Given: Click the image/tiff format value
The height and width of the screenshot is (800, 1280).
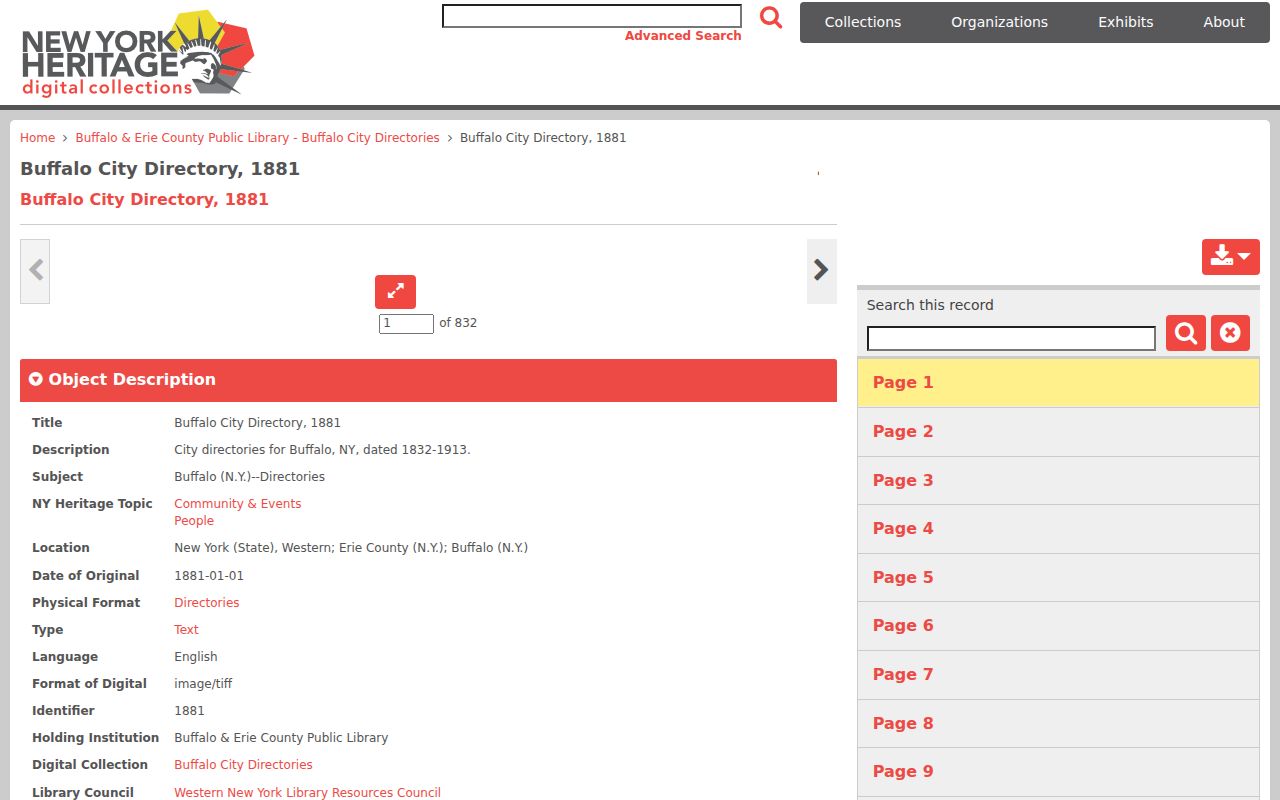Looking at the screenshot, I should pyautogui.click(x=203, y=684).
